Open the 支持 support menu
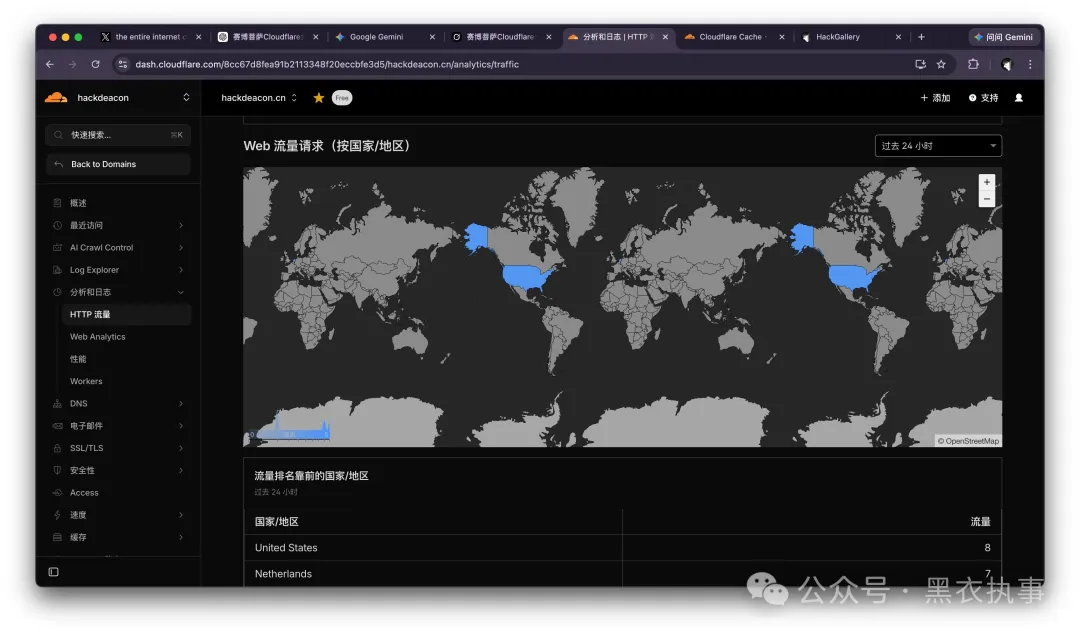The width and height of the screenshot is (1080, 634). [983, 98]
